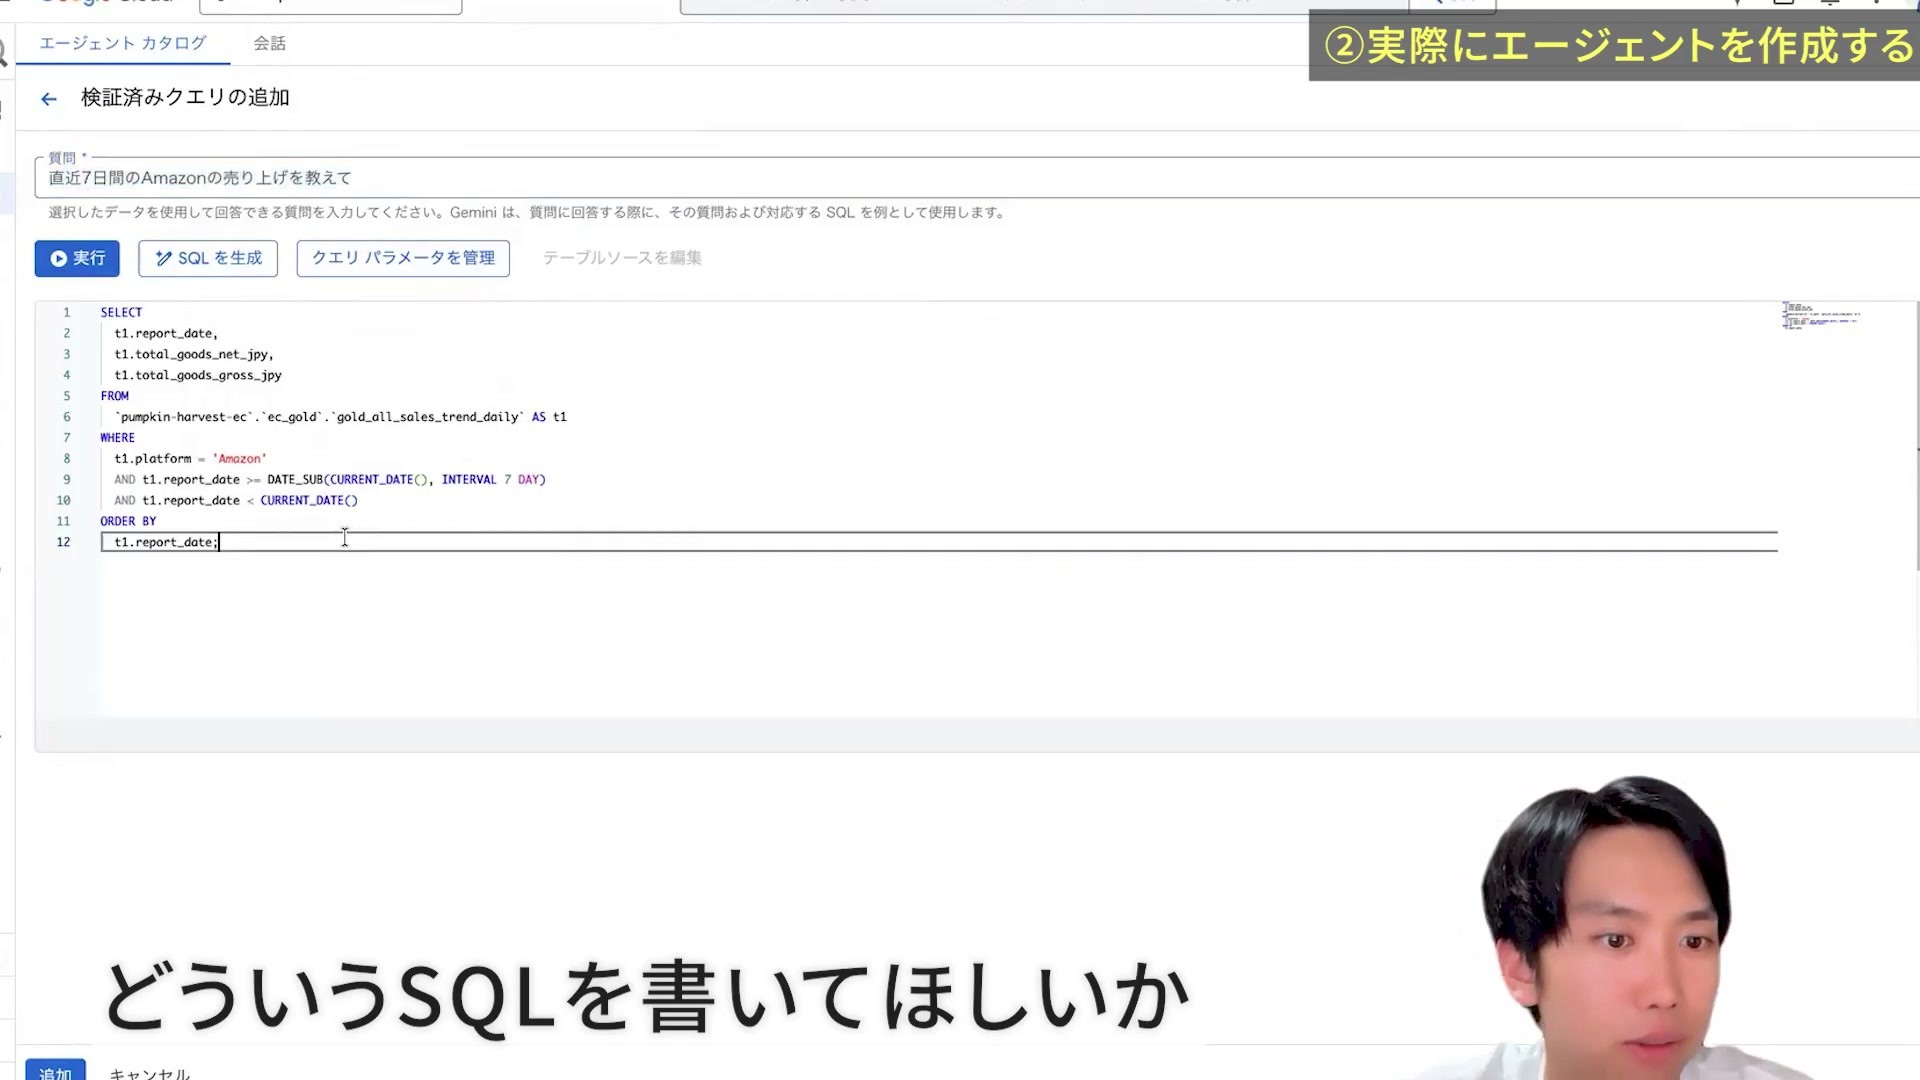
Task: Open クエリ パラメータを管理
Action: pyautogui.click(x=403, y=258)
